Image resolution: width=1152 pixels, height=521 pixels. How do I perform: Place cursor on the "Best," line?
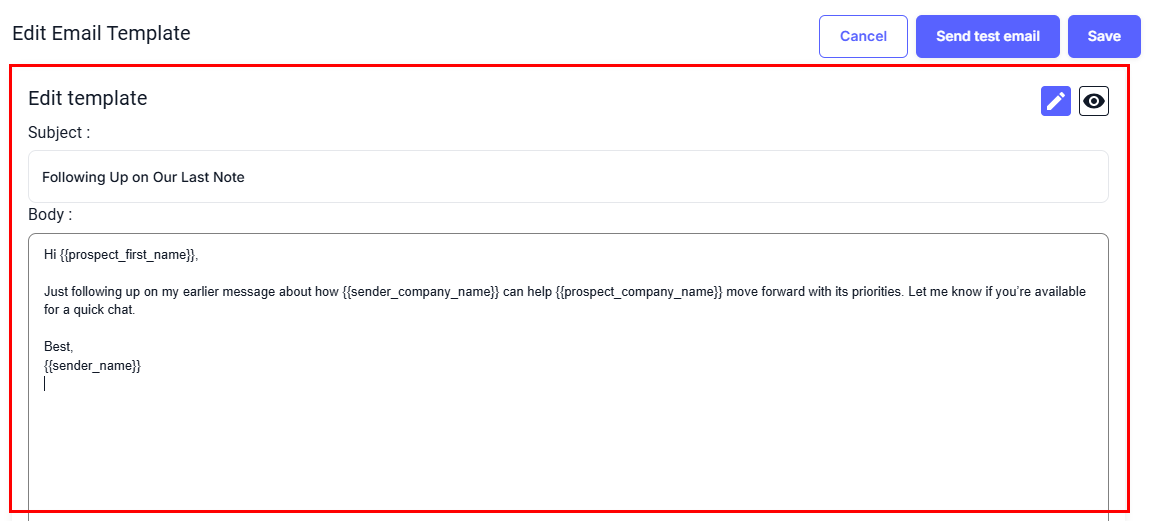(58, 347)
